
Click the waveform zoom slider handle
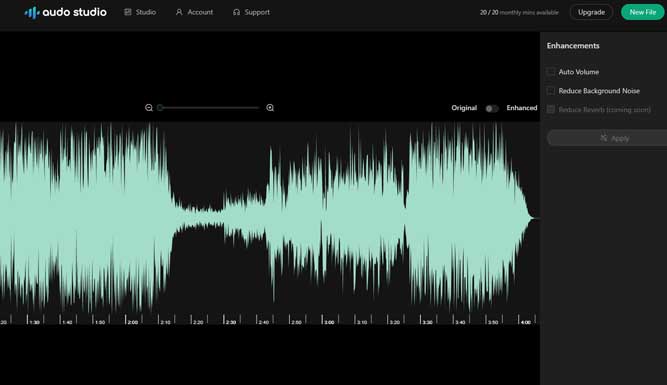(160, 108)
